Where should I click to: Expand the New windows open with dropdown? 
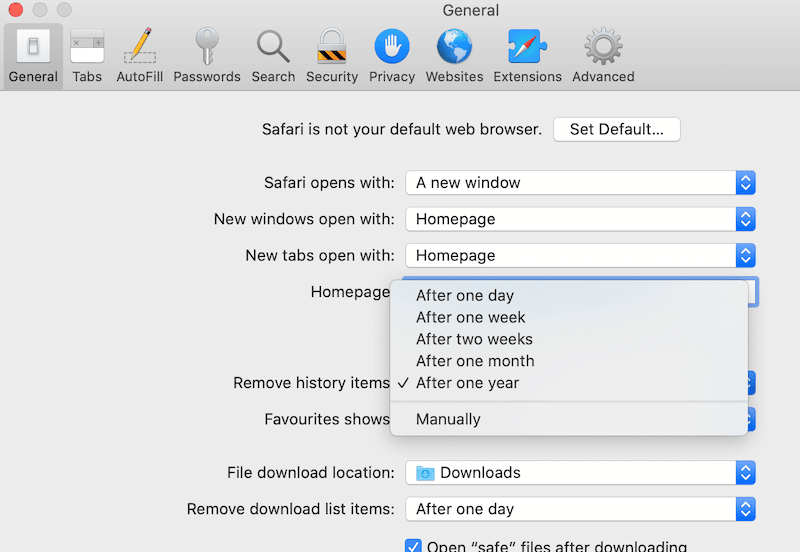coord(580,219)
